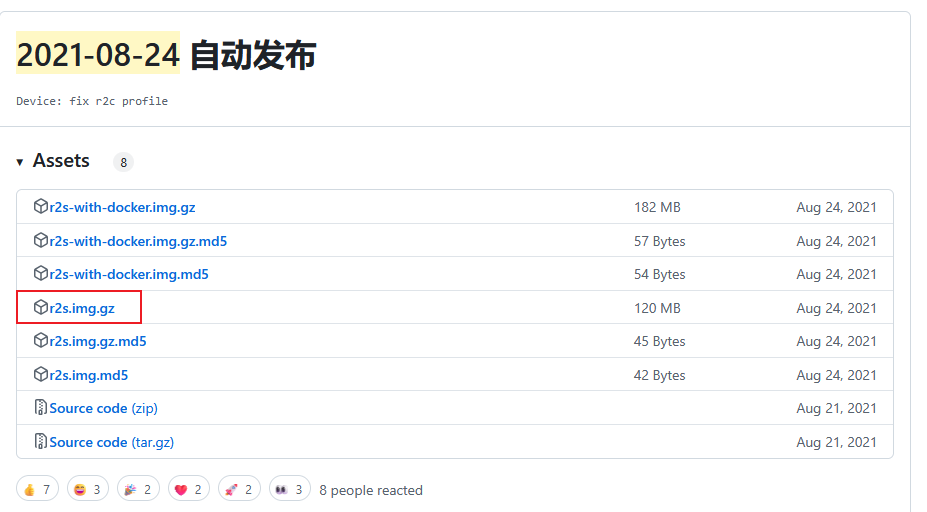927x512 pixels.
Task: Toggle the party popper reaction
Action: (x=138, y=490)
